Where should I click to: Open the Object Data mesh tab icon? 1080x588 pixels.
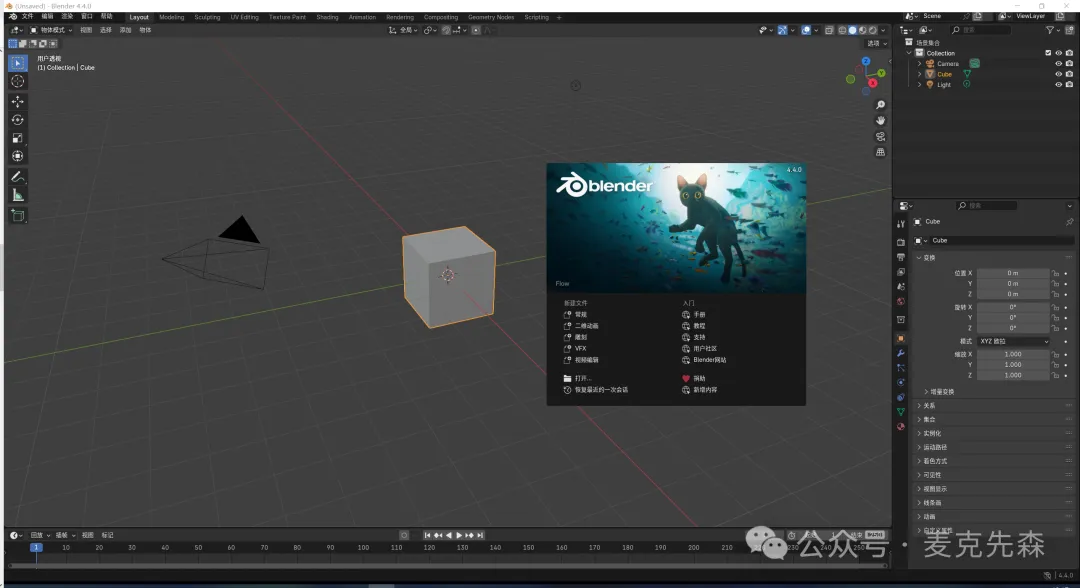pyautogui.click(x=901, y=412)
